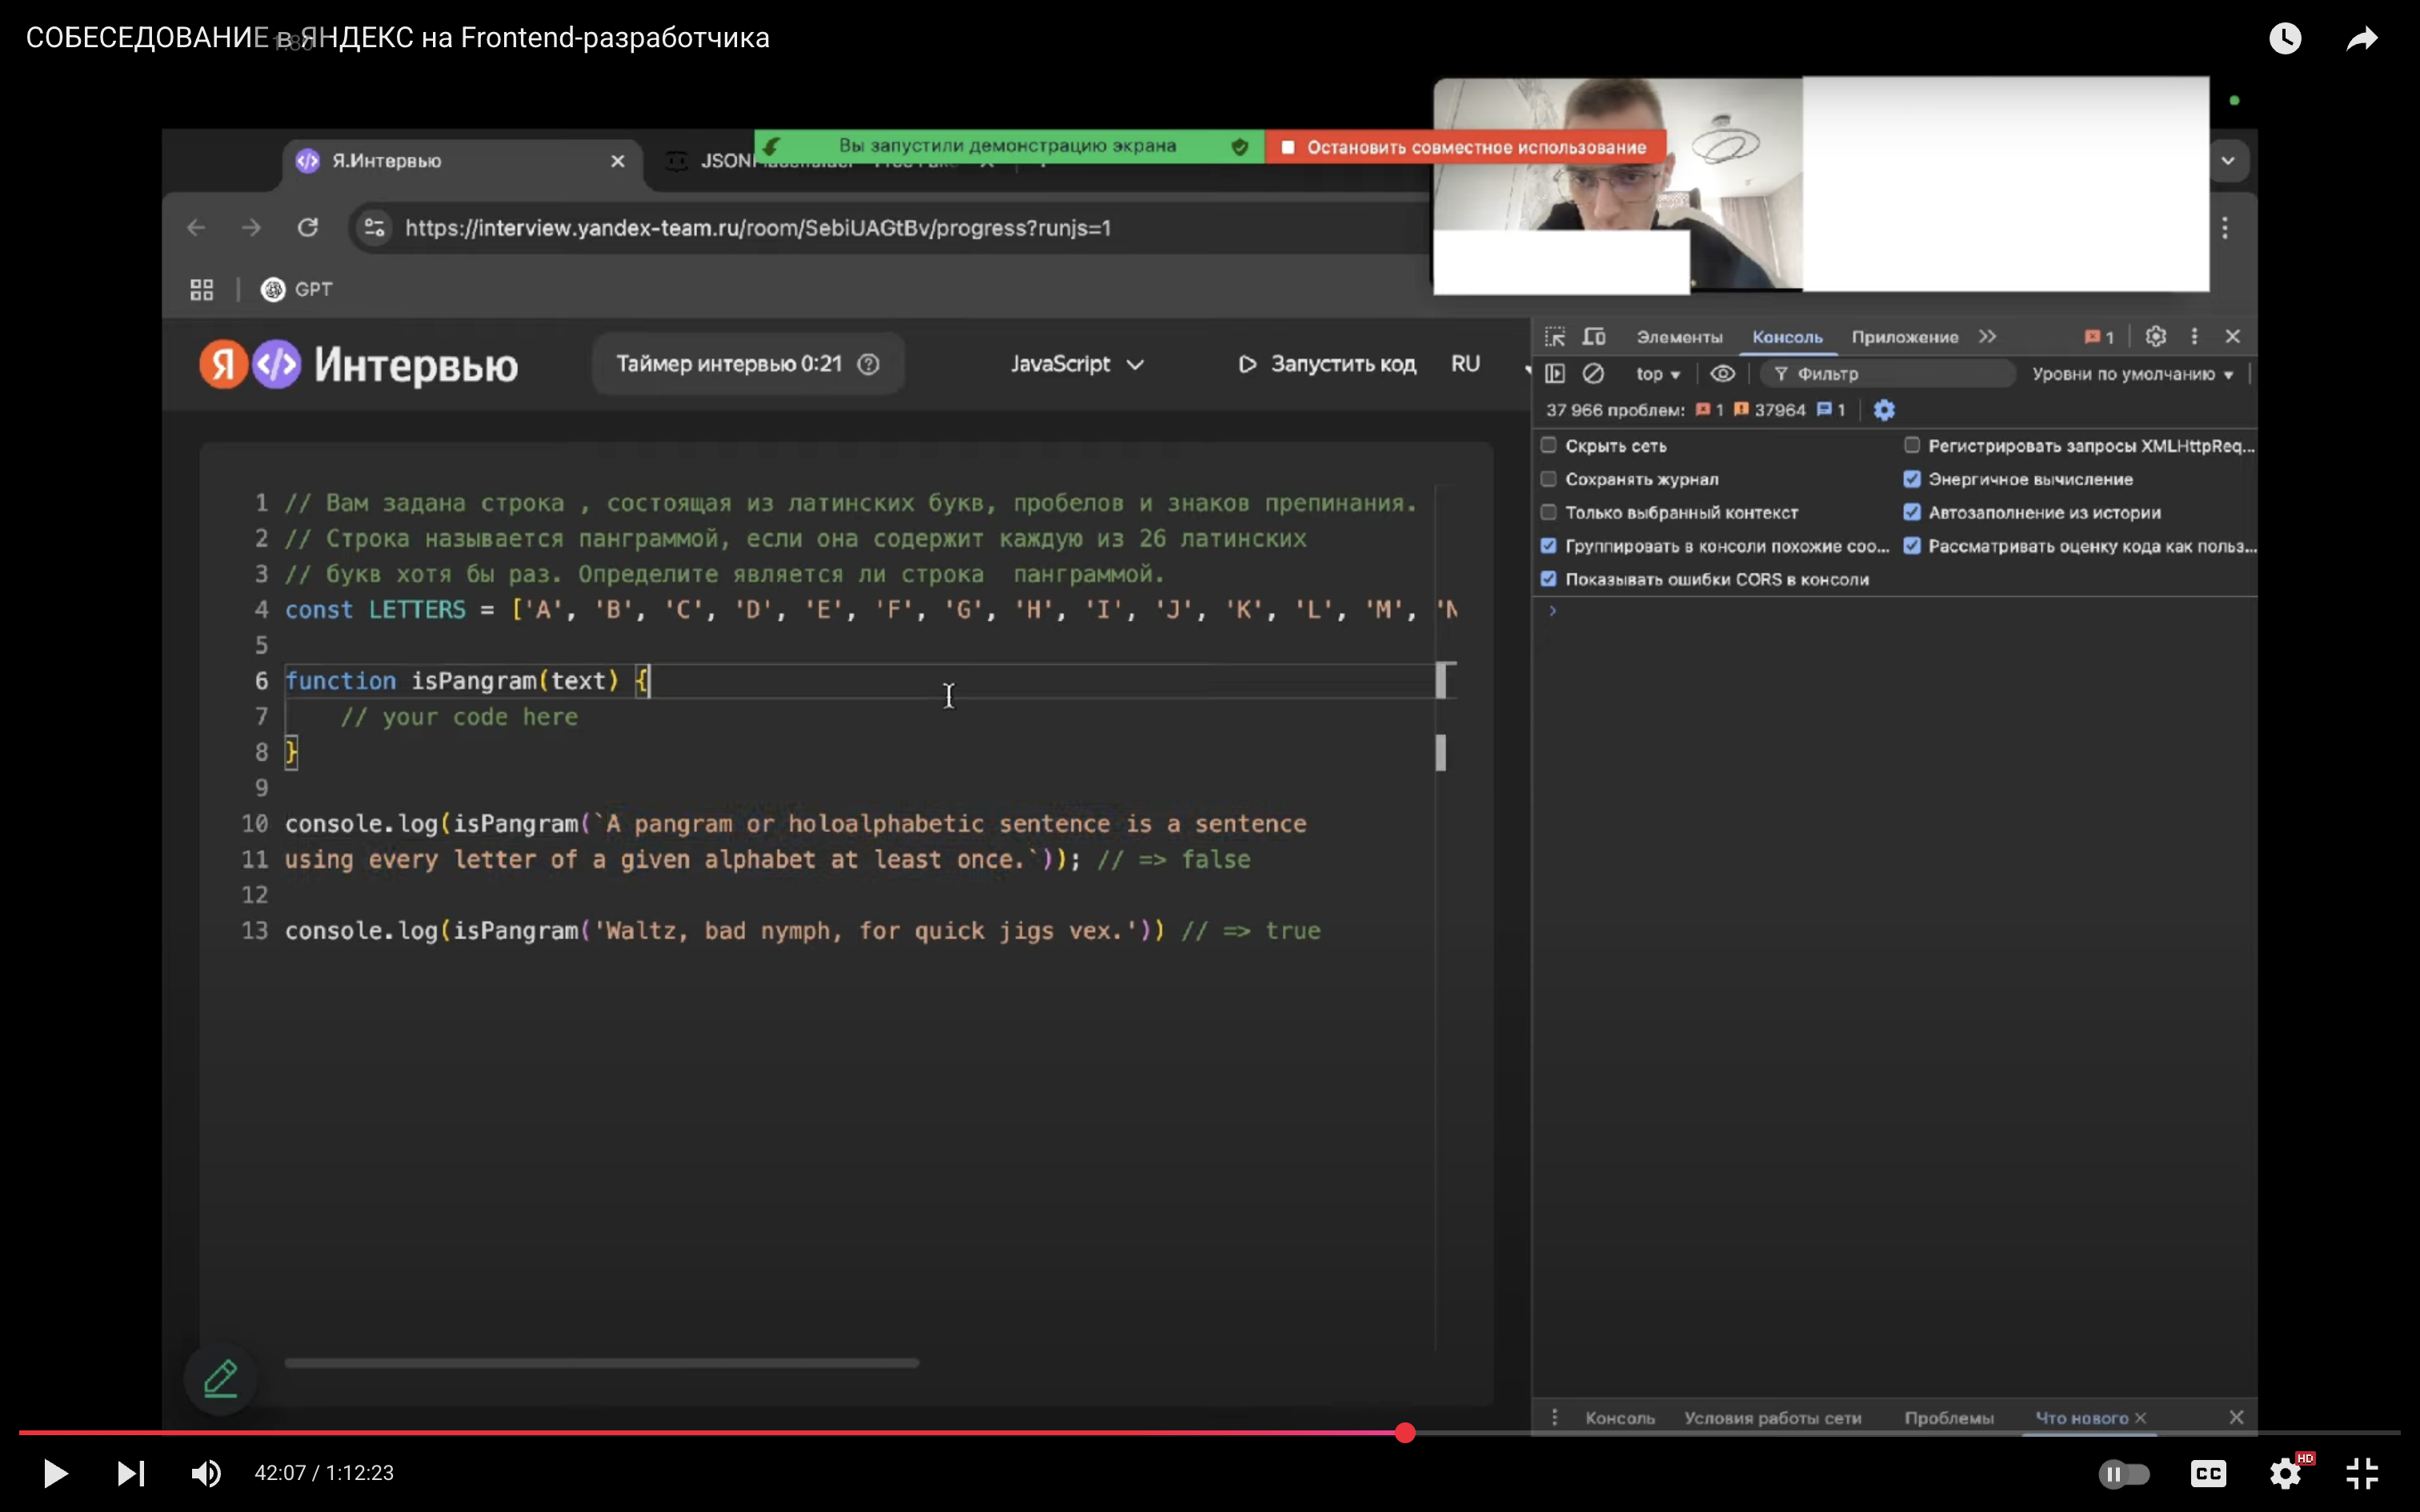This screenshot has height=1512, width=2420.
Task: Click the editor horizontal scrollbar
Action: pos(601,1362)
